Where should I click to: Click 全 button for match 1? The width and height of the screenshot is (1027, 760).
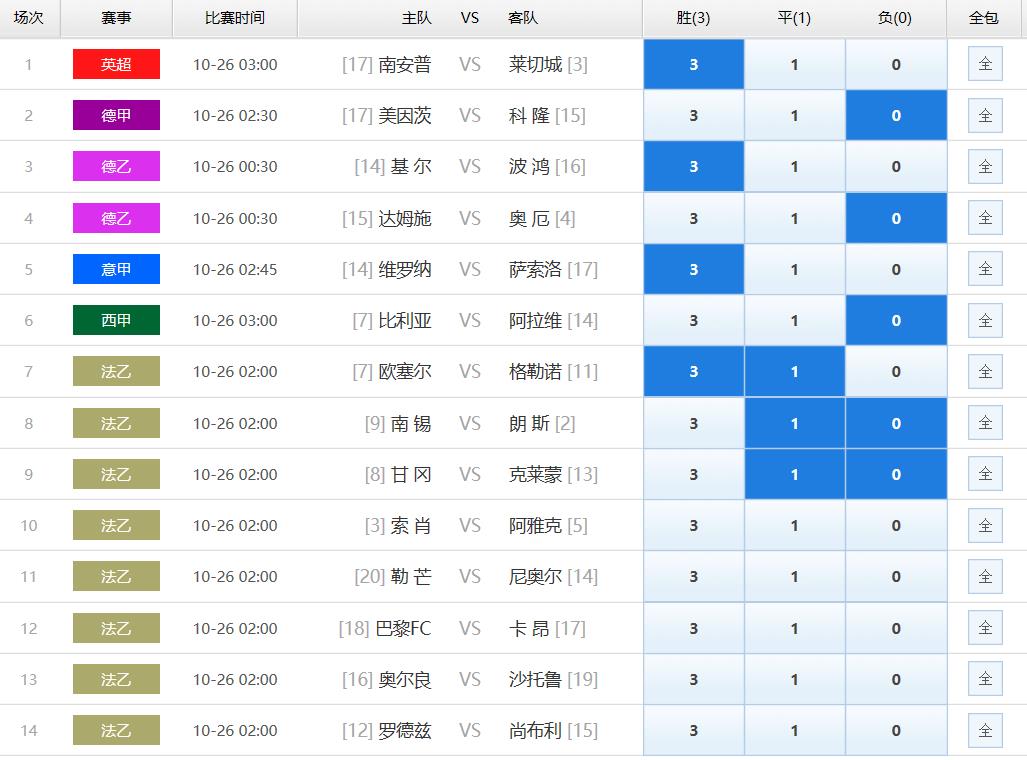click(x=985, y=64)
